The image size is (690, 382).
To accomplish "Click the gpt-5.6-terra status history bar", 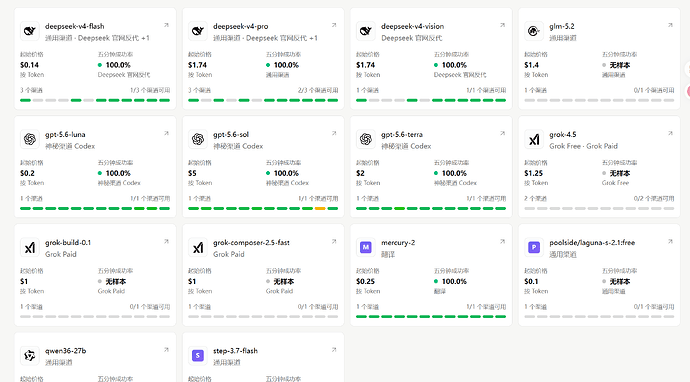I will (431, 209).
